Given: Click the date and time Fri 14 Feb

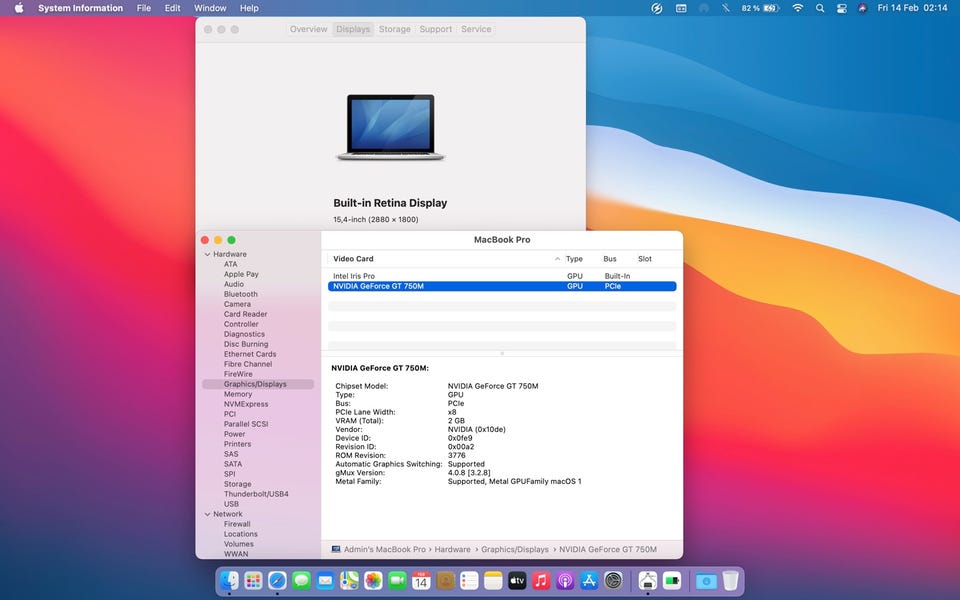Looking at the screenshot, I should click(912, 8).
